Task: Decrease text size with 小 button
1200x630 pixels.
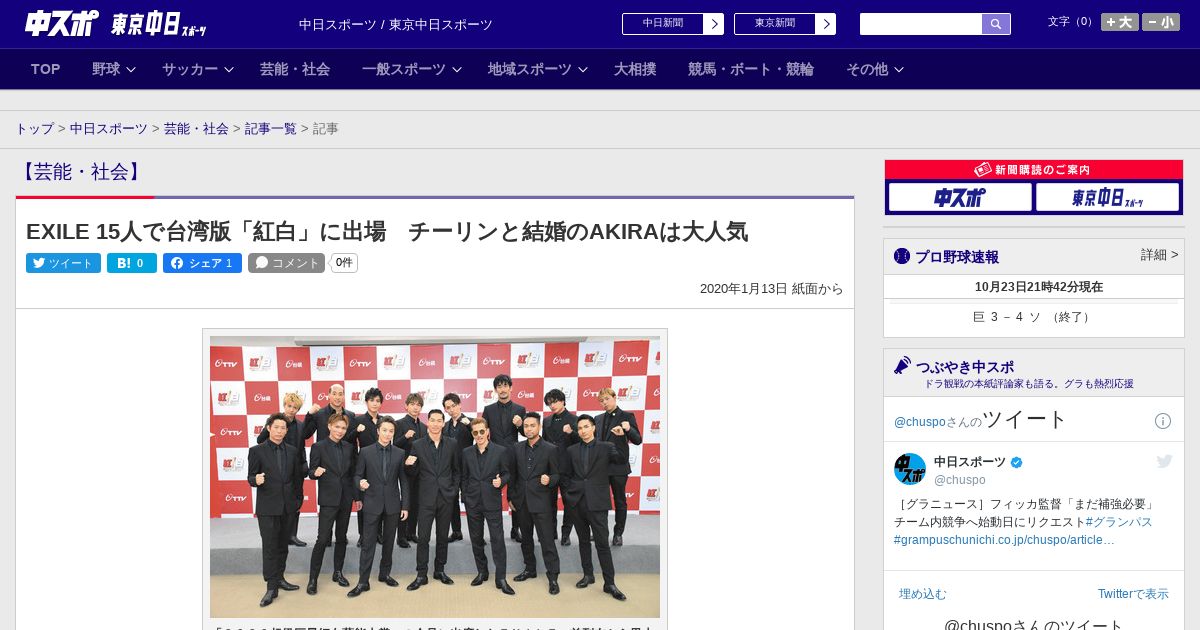Action: click(1161, 22)
